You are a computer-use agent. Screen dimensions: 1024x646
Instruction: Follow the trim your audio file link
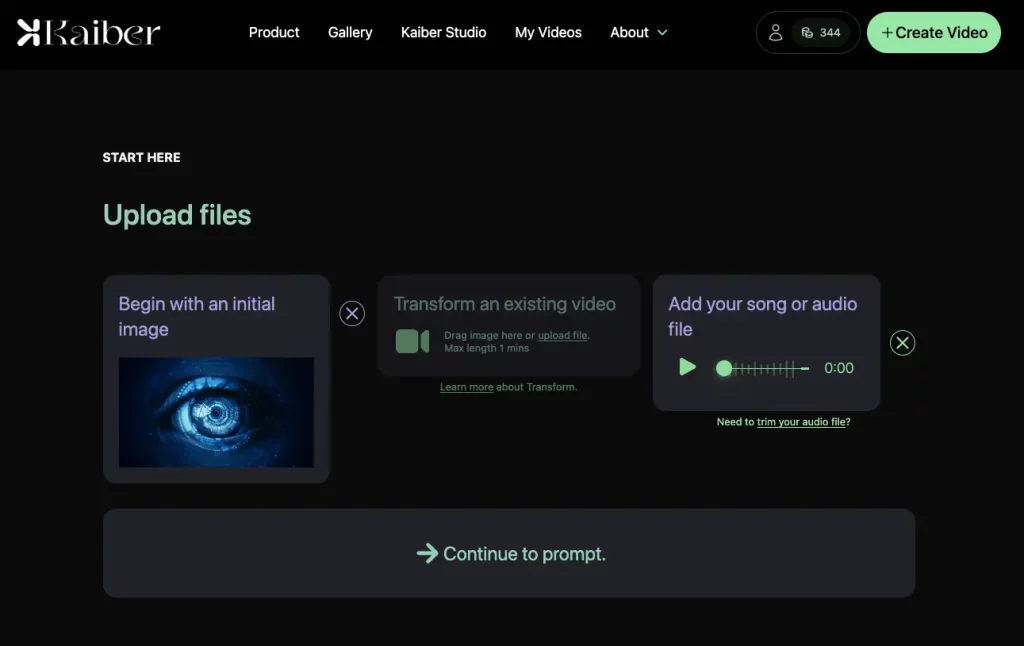pyautogui.click(x=803, y=422)
